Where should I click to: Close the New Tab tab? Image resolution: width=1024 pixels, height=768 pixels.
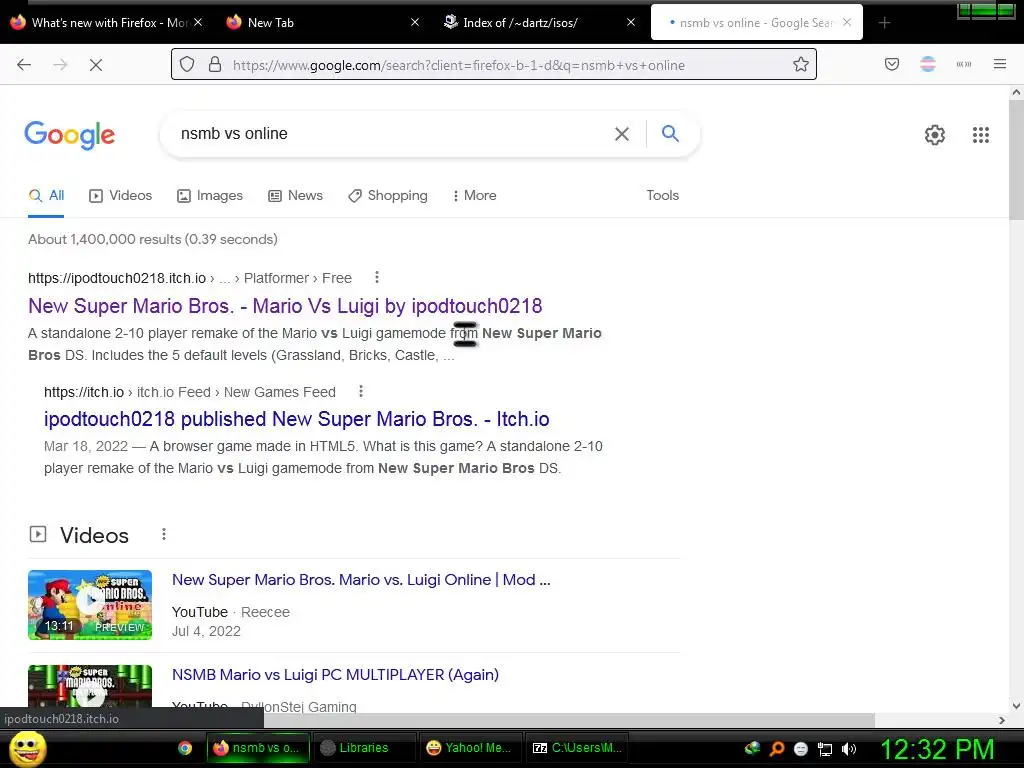[x=415, y=22]
